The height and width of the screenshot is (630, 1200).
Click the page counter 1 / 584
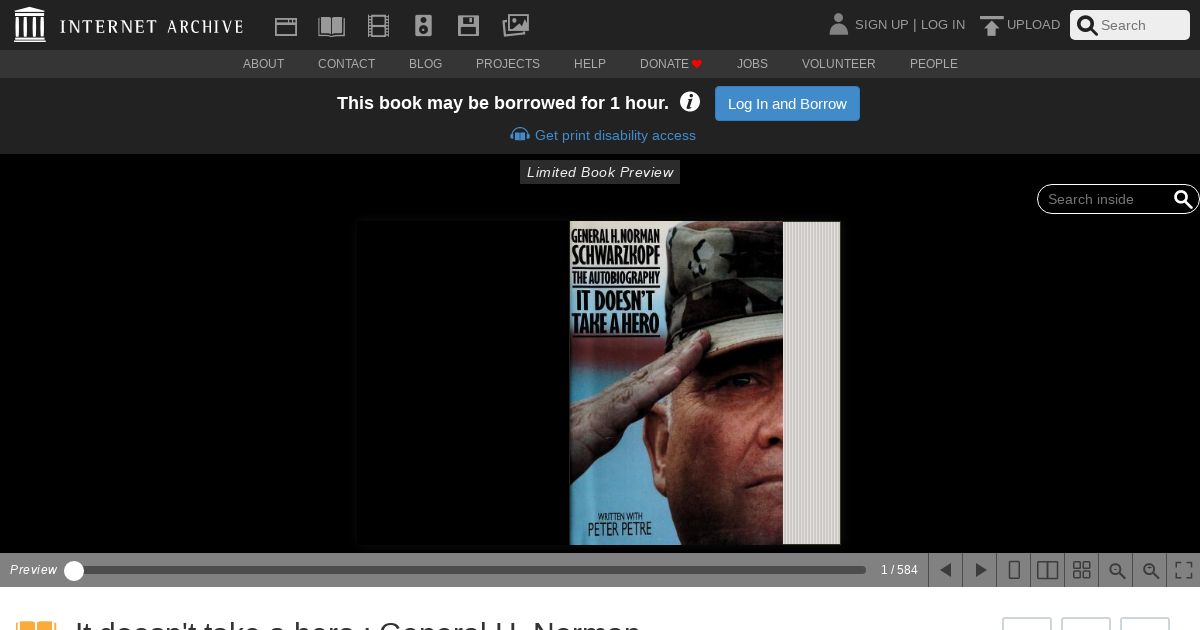[x=899, y=570]
